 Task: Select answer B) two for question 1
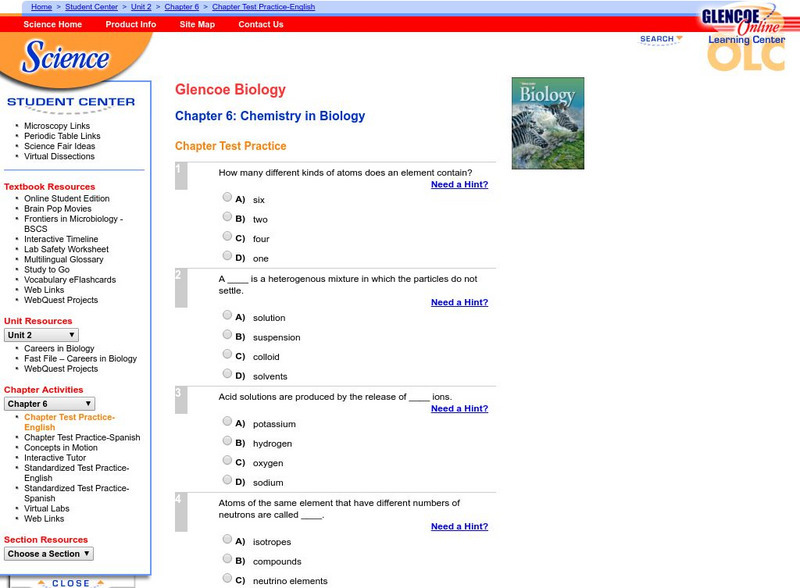coord(227,216)
